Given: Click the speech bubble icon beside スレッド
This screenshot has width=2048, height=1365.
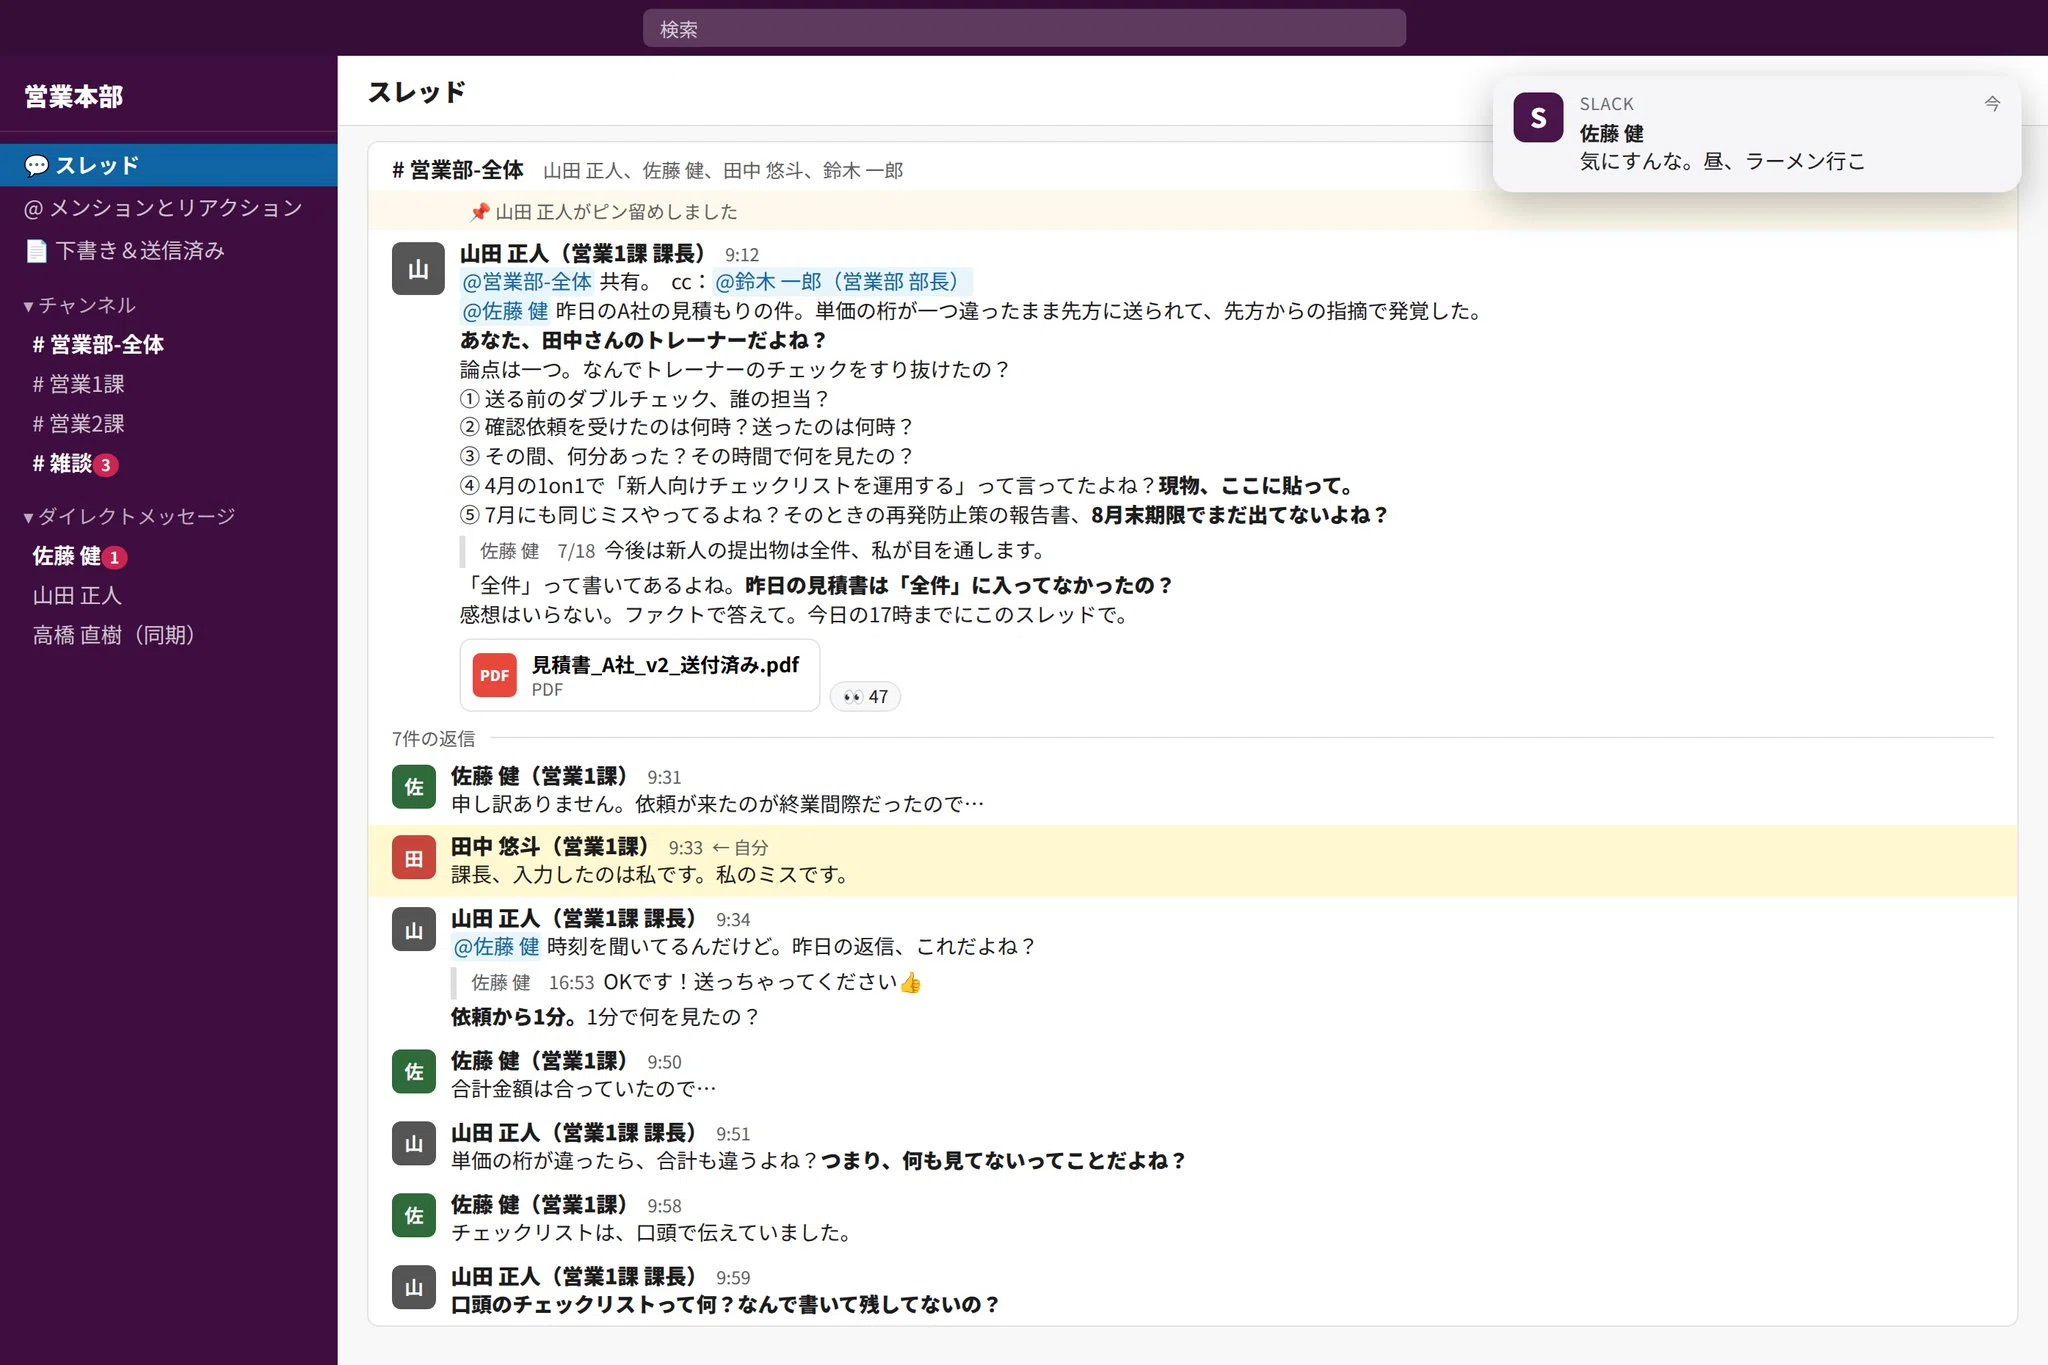Looking at the screenshot, I should tap(36, 165).
